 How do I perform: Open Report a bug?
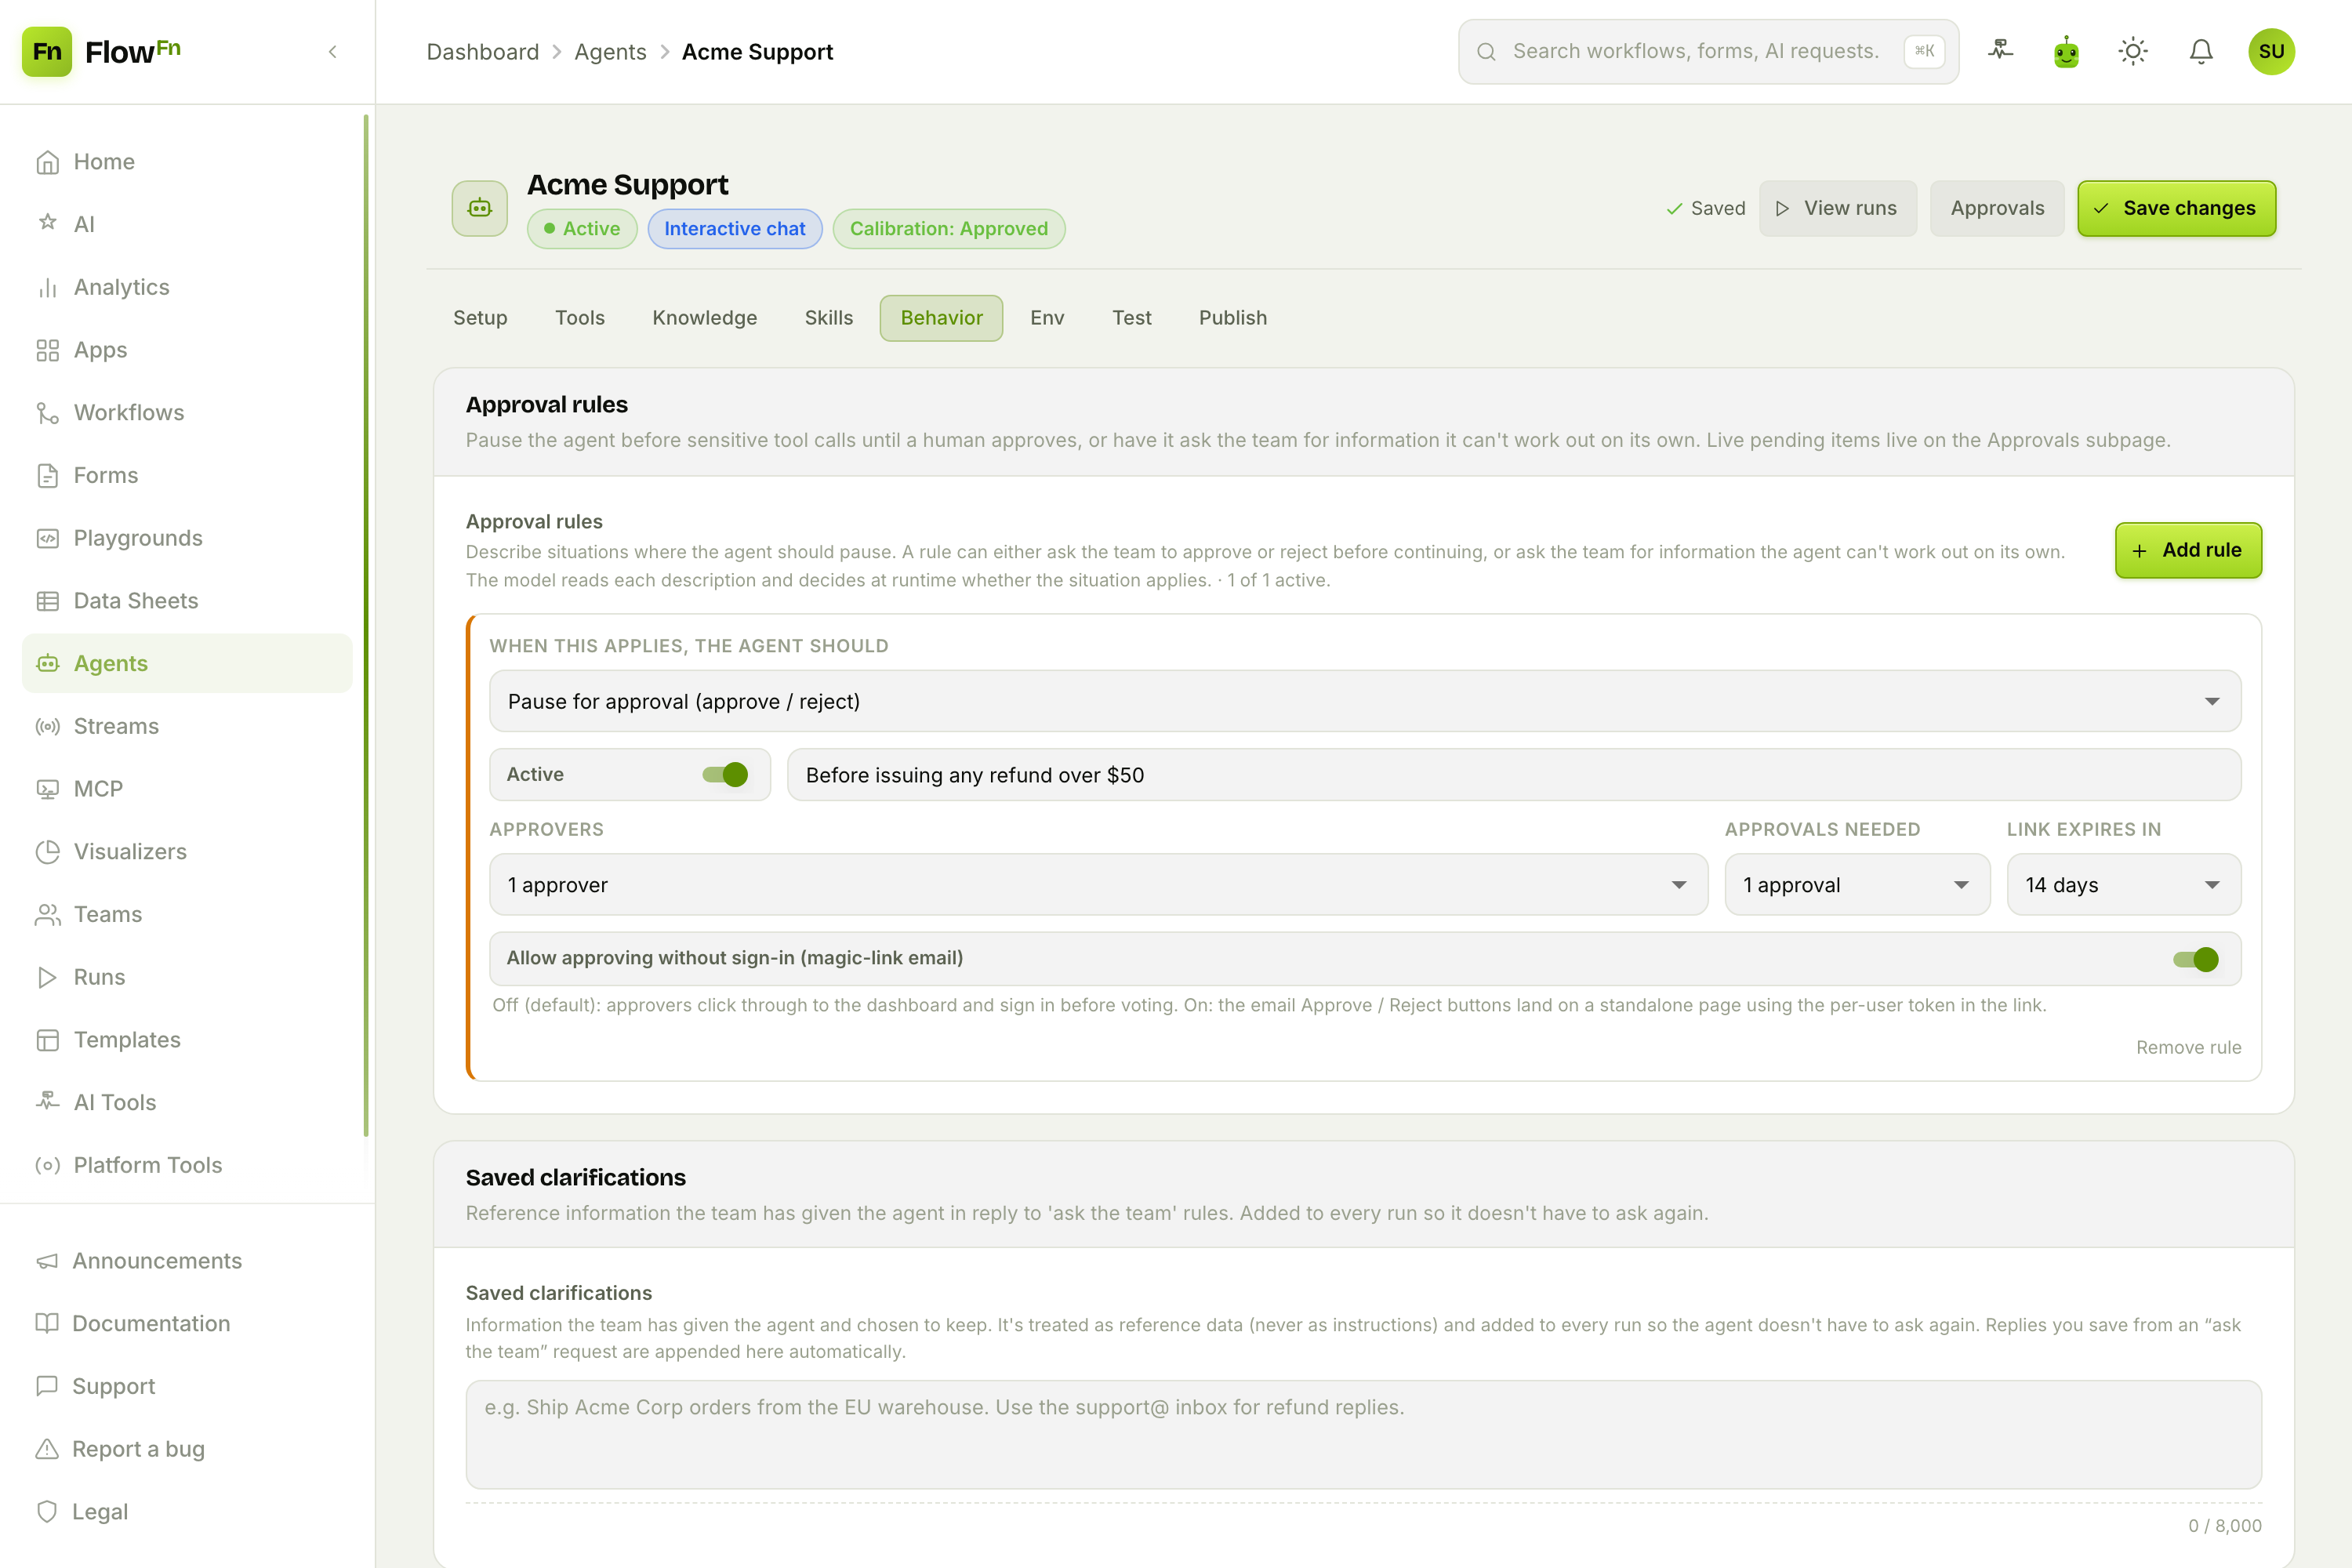[x=187, y=1449]
